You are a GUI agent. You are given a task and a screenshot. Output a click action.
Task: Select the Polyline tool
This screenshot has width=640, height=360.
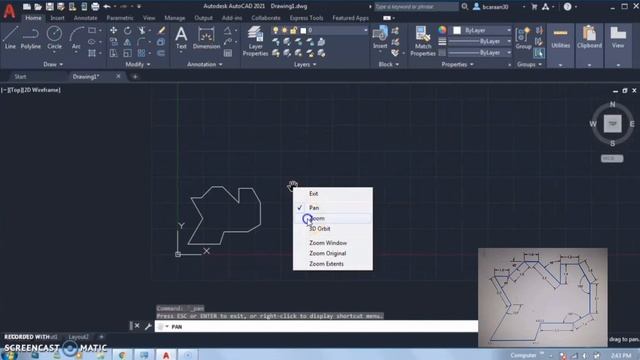pos(31,38)
